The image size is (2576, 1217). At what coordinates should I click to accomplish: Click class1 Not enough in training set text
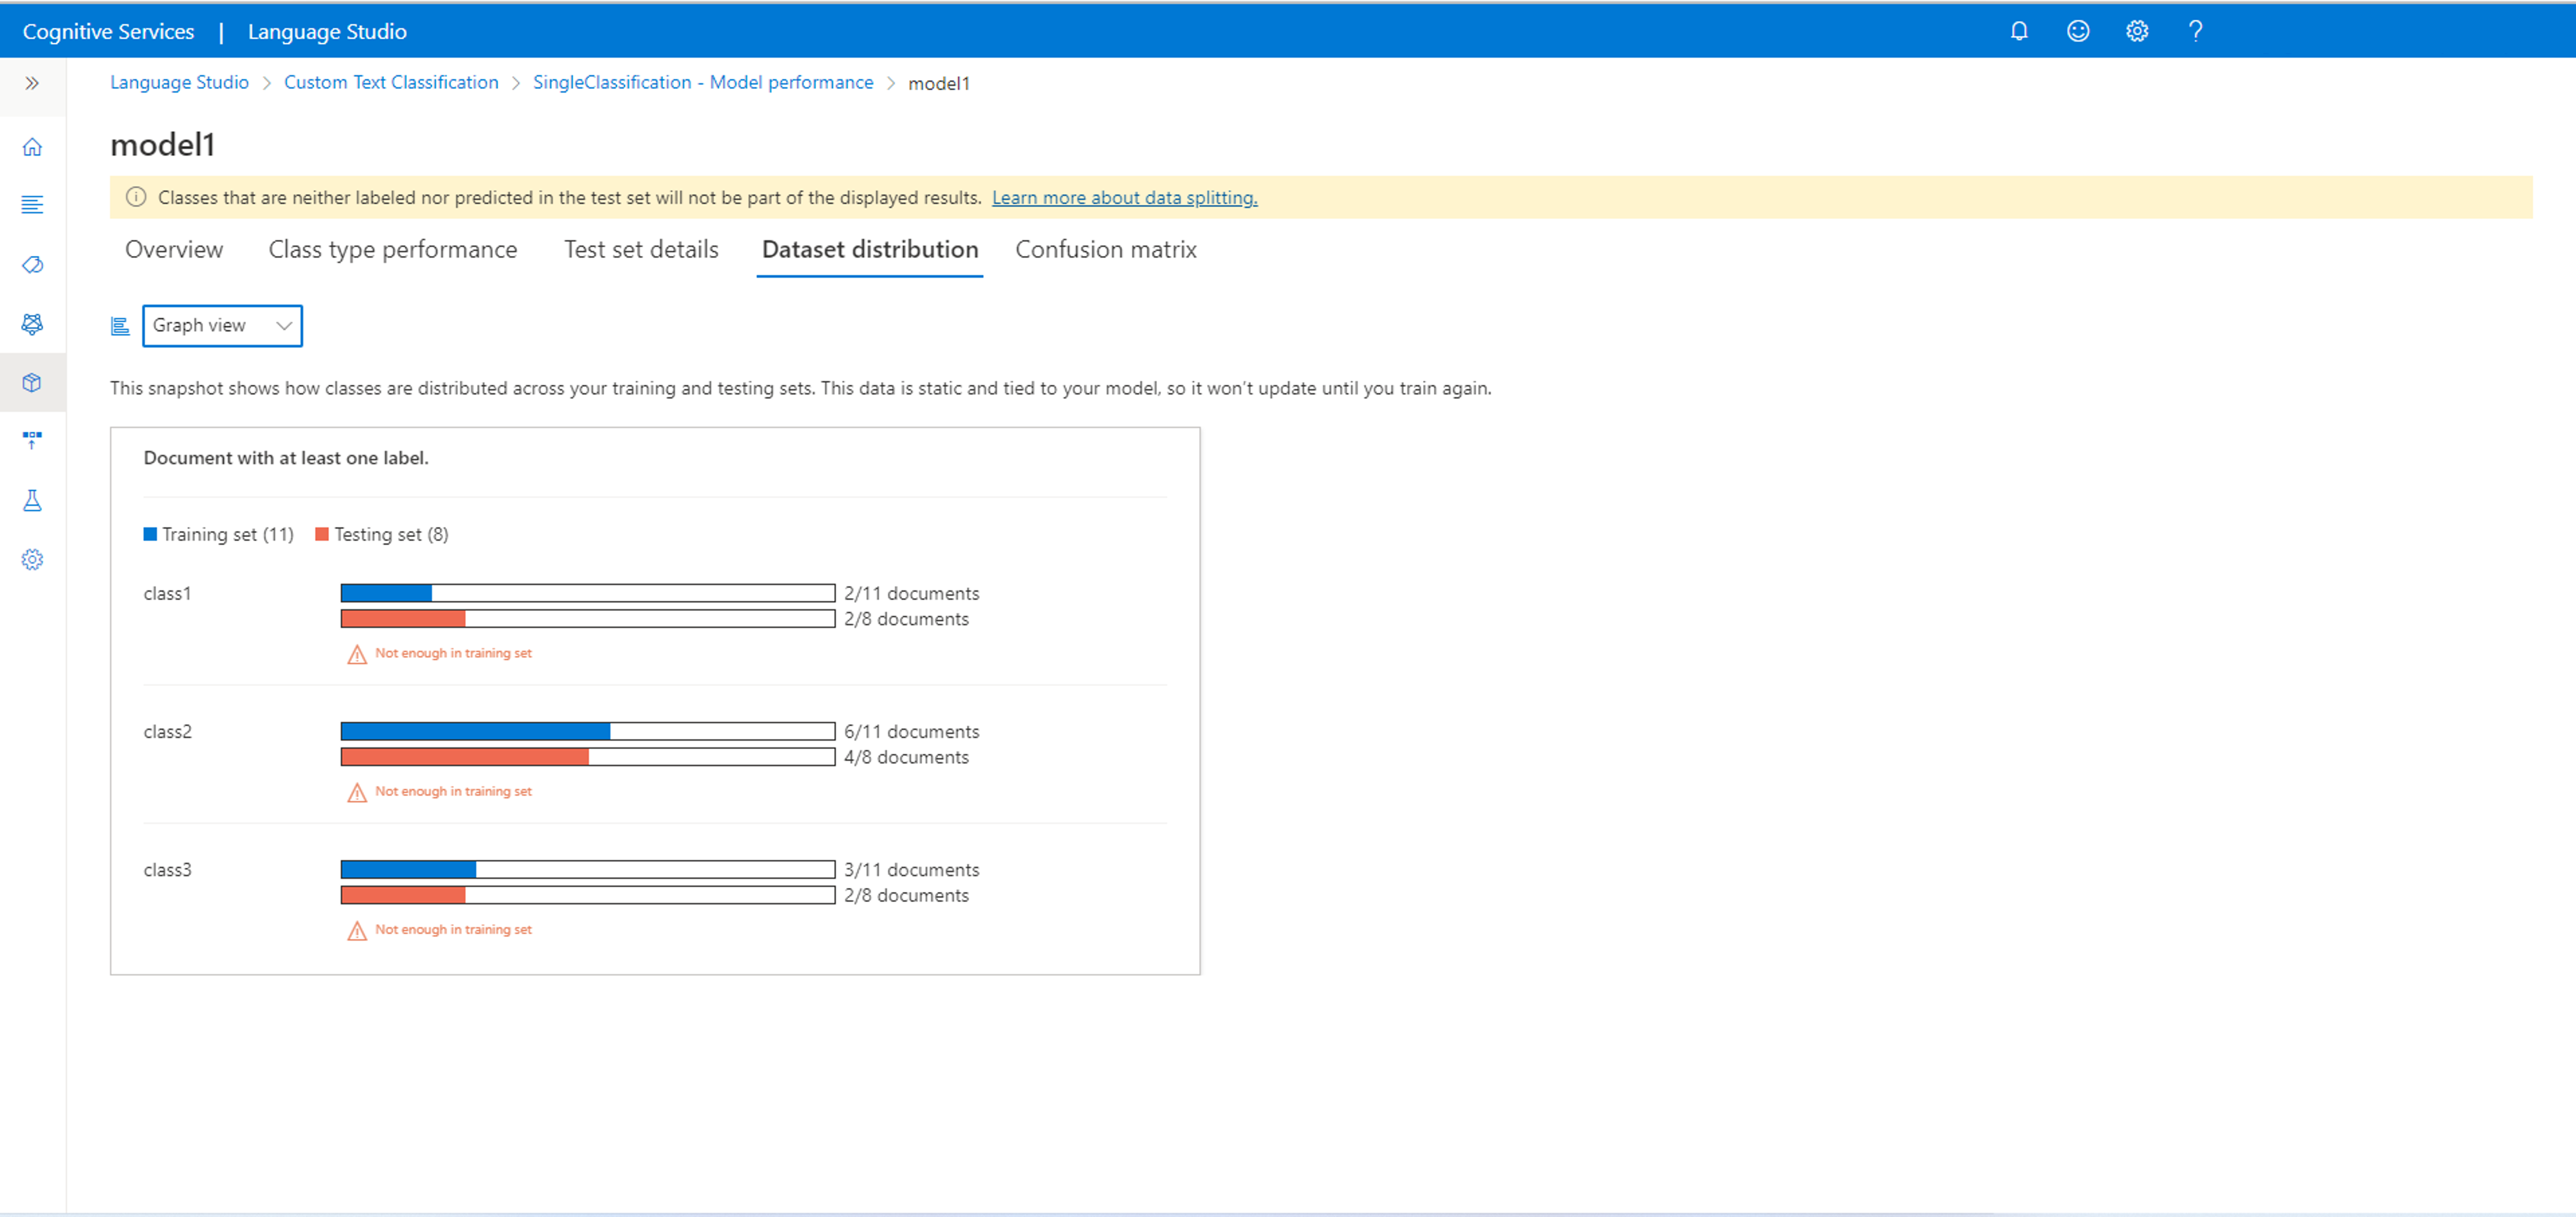(x=453, y=653)
